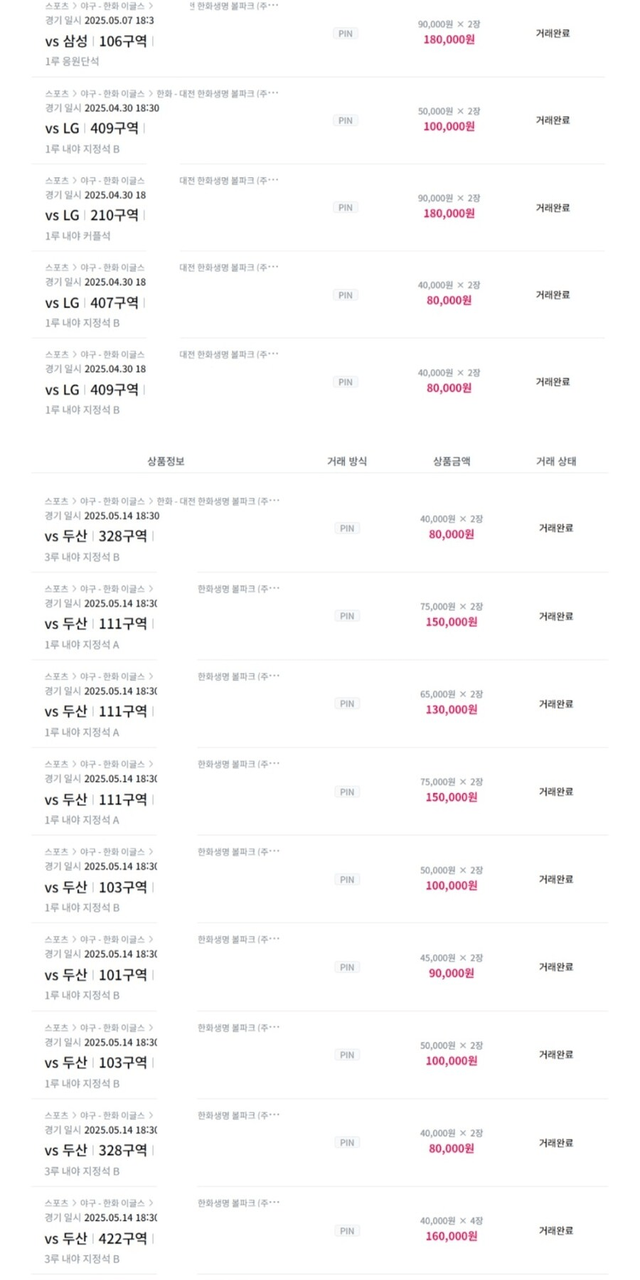Open the vs LG 407구역 listing title

click(92, 302)
